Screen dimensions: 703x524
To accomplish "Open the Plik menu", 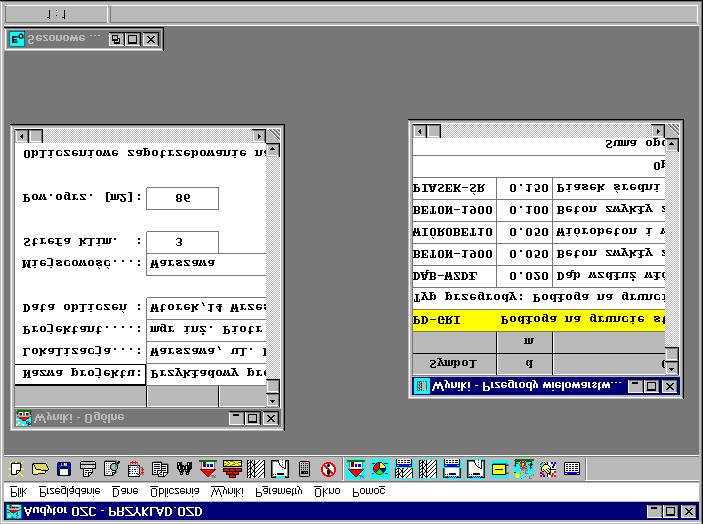I will [18, 492].
